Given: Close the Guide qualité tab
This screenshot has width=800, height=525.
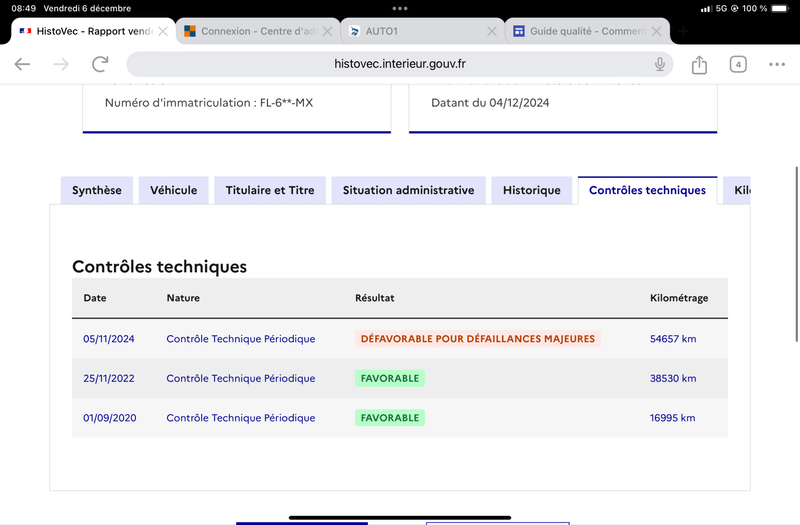Looking at the screenshot, I should (657, 31).
